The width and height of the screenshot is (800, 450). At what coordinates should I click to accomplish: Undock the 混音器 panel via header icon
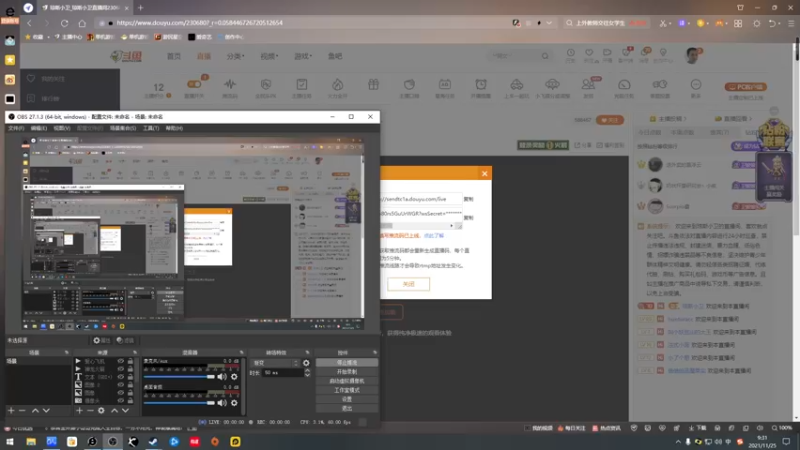241,353
